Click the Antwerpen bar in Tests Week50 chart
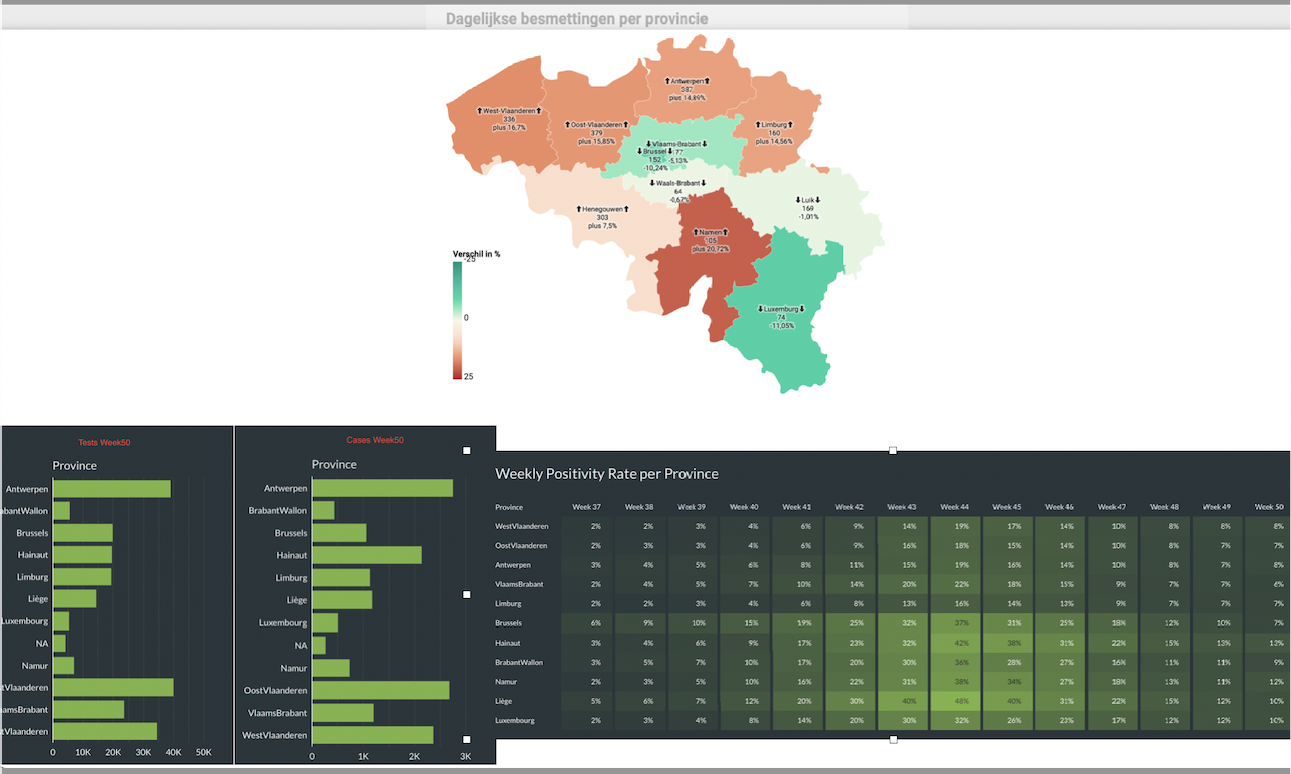The height and width of the screenshot is (774, 1291). click(x=111, y=489)
